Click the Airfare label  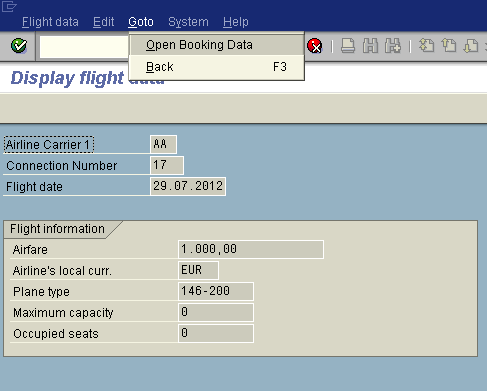(x=30, y=250)
